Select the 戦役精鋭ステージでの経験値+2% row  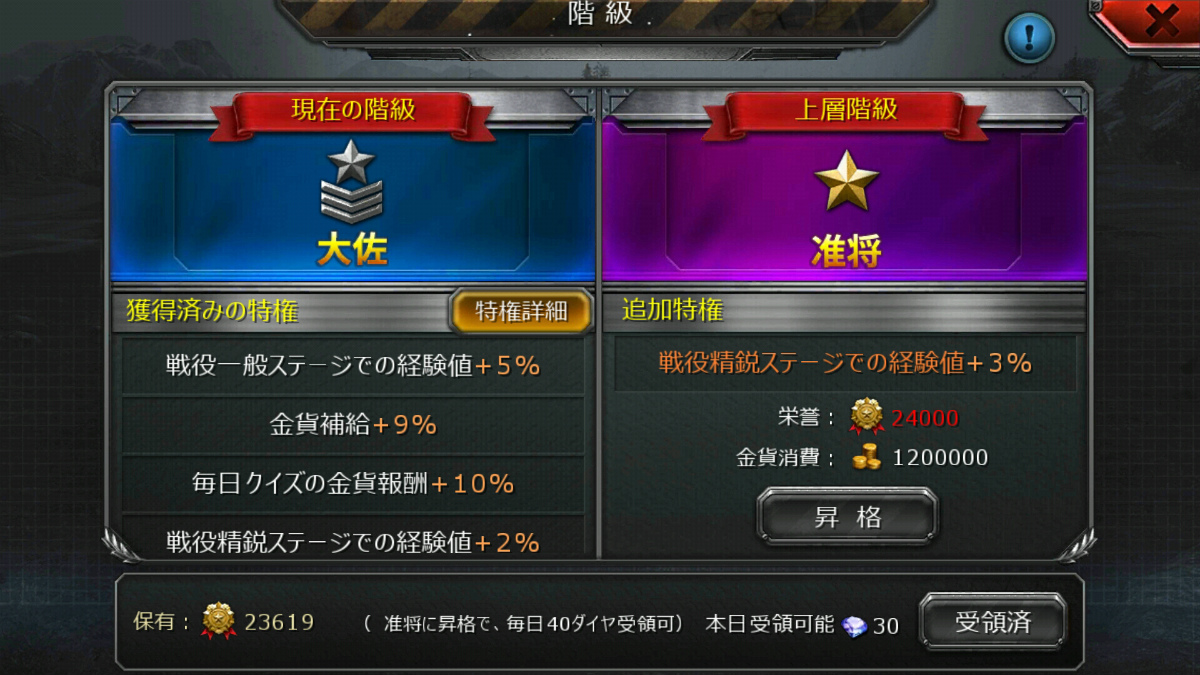(x=352, y=540)
